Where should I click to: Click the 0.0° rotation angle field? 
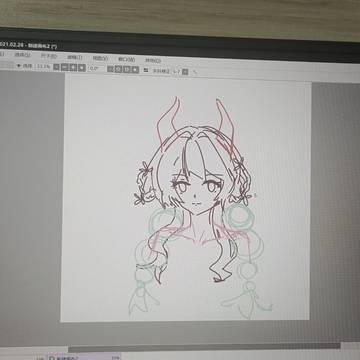[93, 68]
